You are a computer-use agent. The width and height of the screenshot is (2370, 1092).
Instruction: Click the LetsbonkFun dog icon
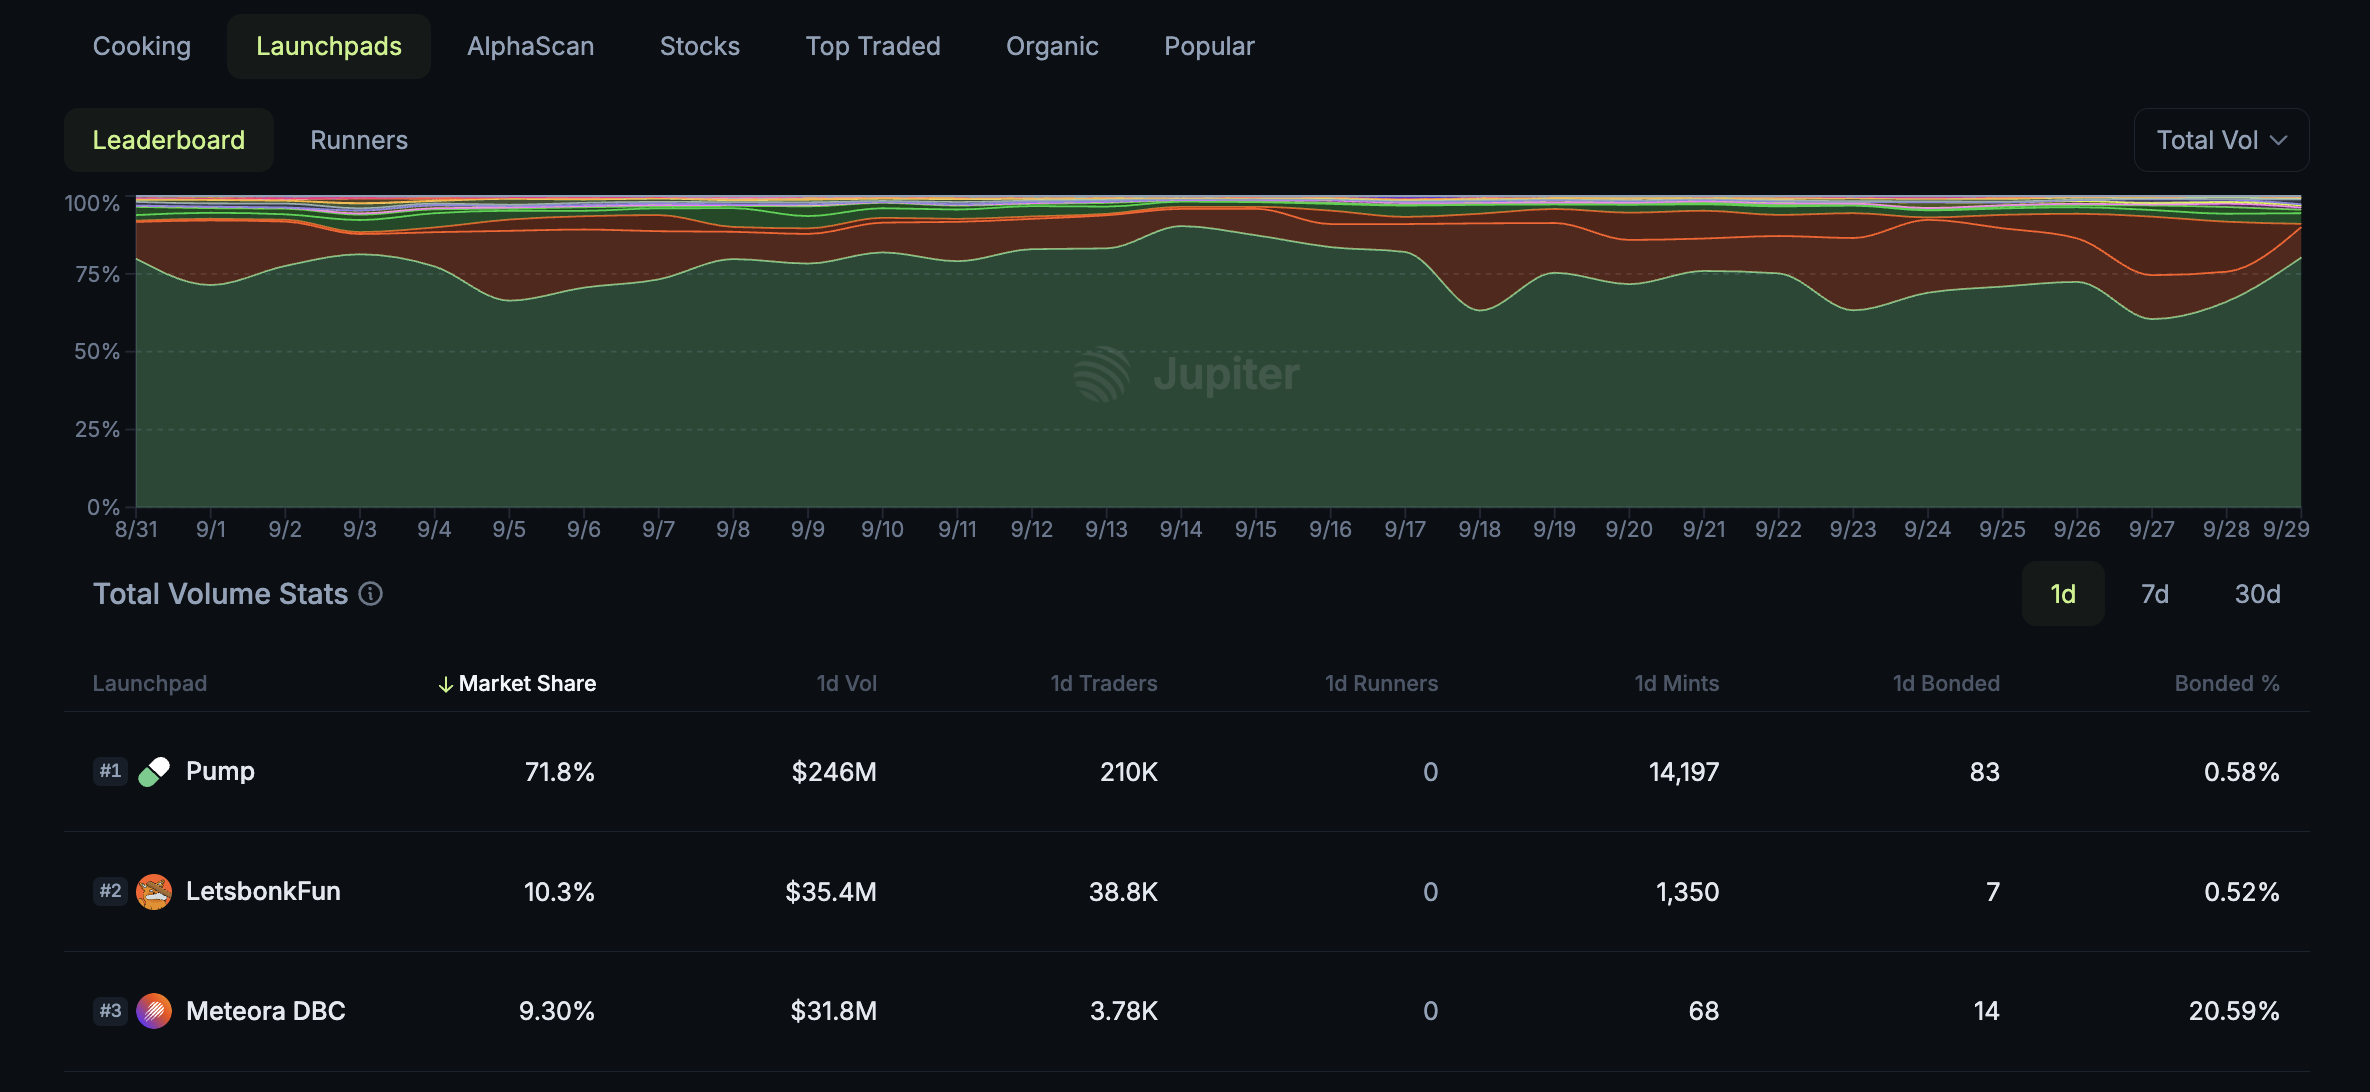tap(154, 891)
